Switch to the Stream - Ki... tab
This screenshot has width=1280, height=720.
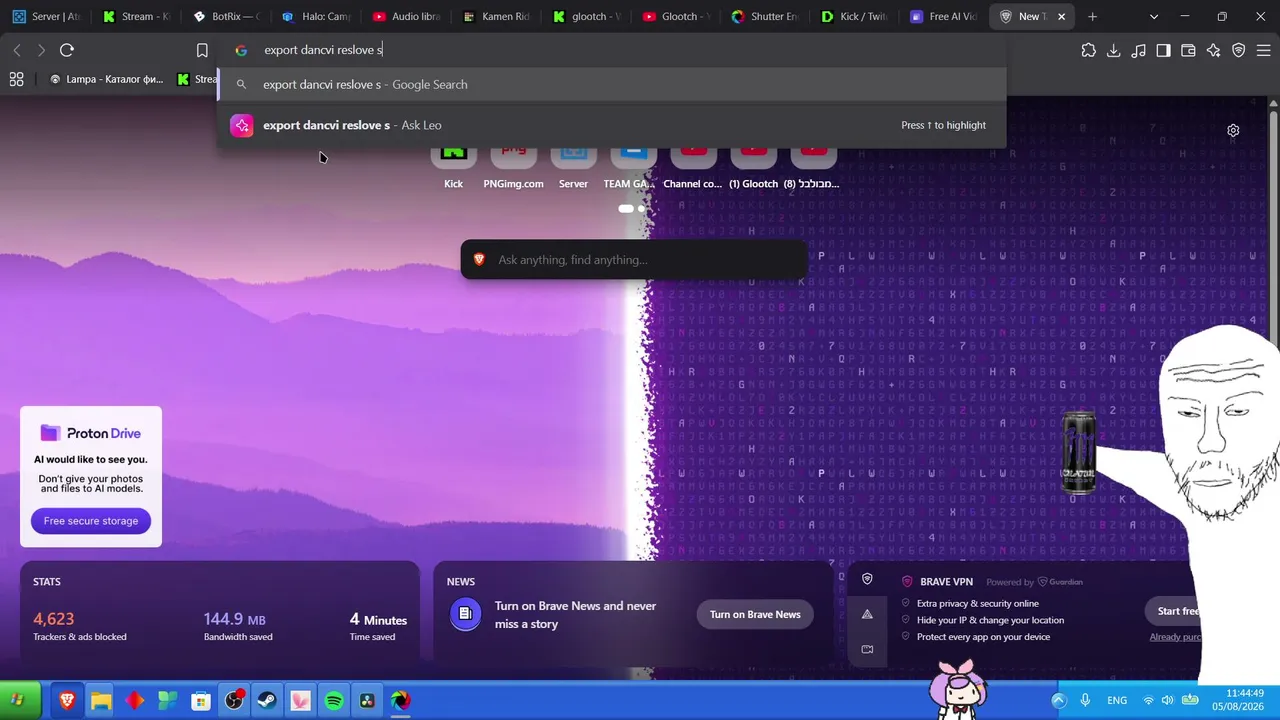(136, 17)
